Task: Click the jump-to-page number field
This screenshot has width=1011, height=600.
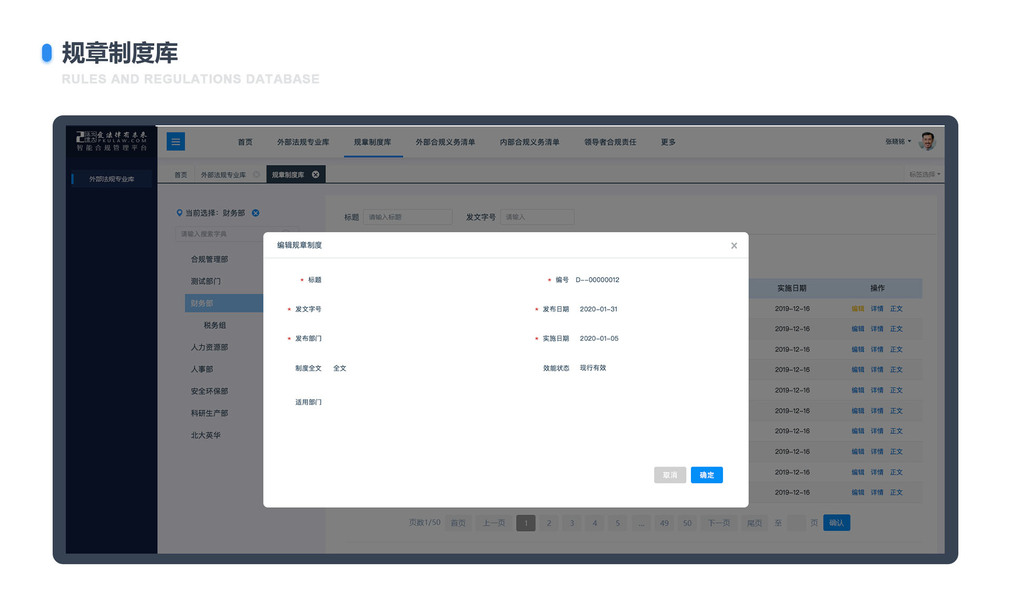Action: point(797,523)
